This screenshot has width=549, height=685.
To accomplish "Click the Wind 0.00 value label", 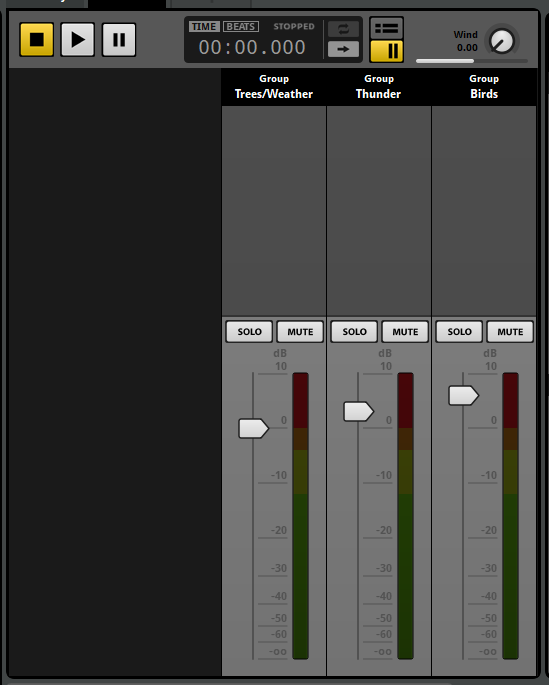I will coord(467,48).
